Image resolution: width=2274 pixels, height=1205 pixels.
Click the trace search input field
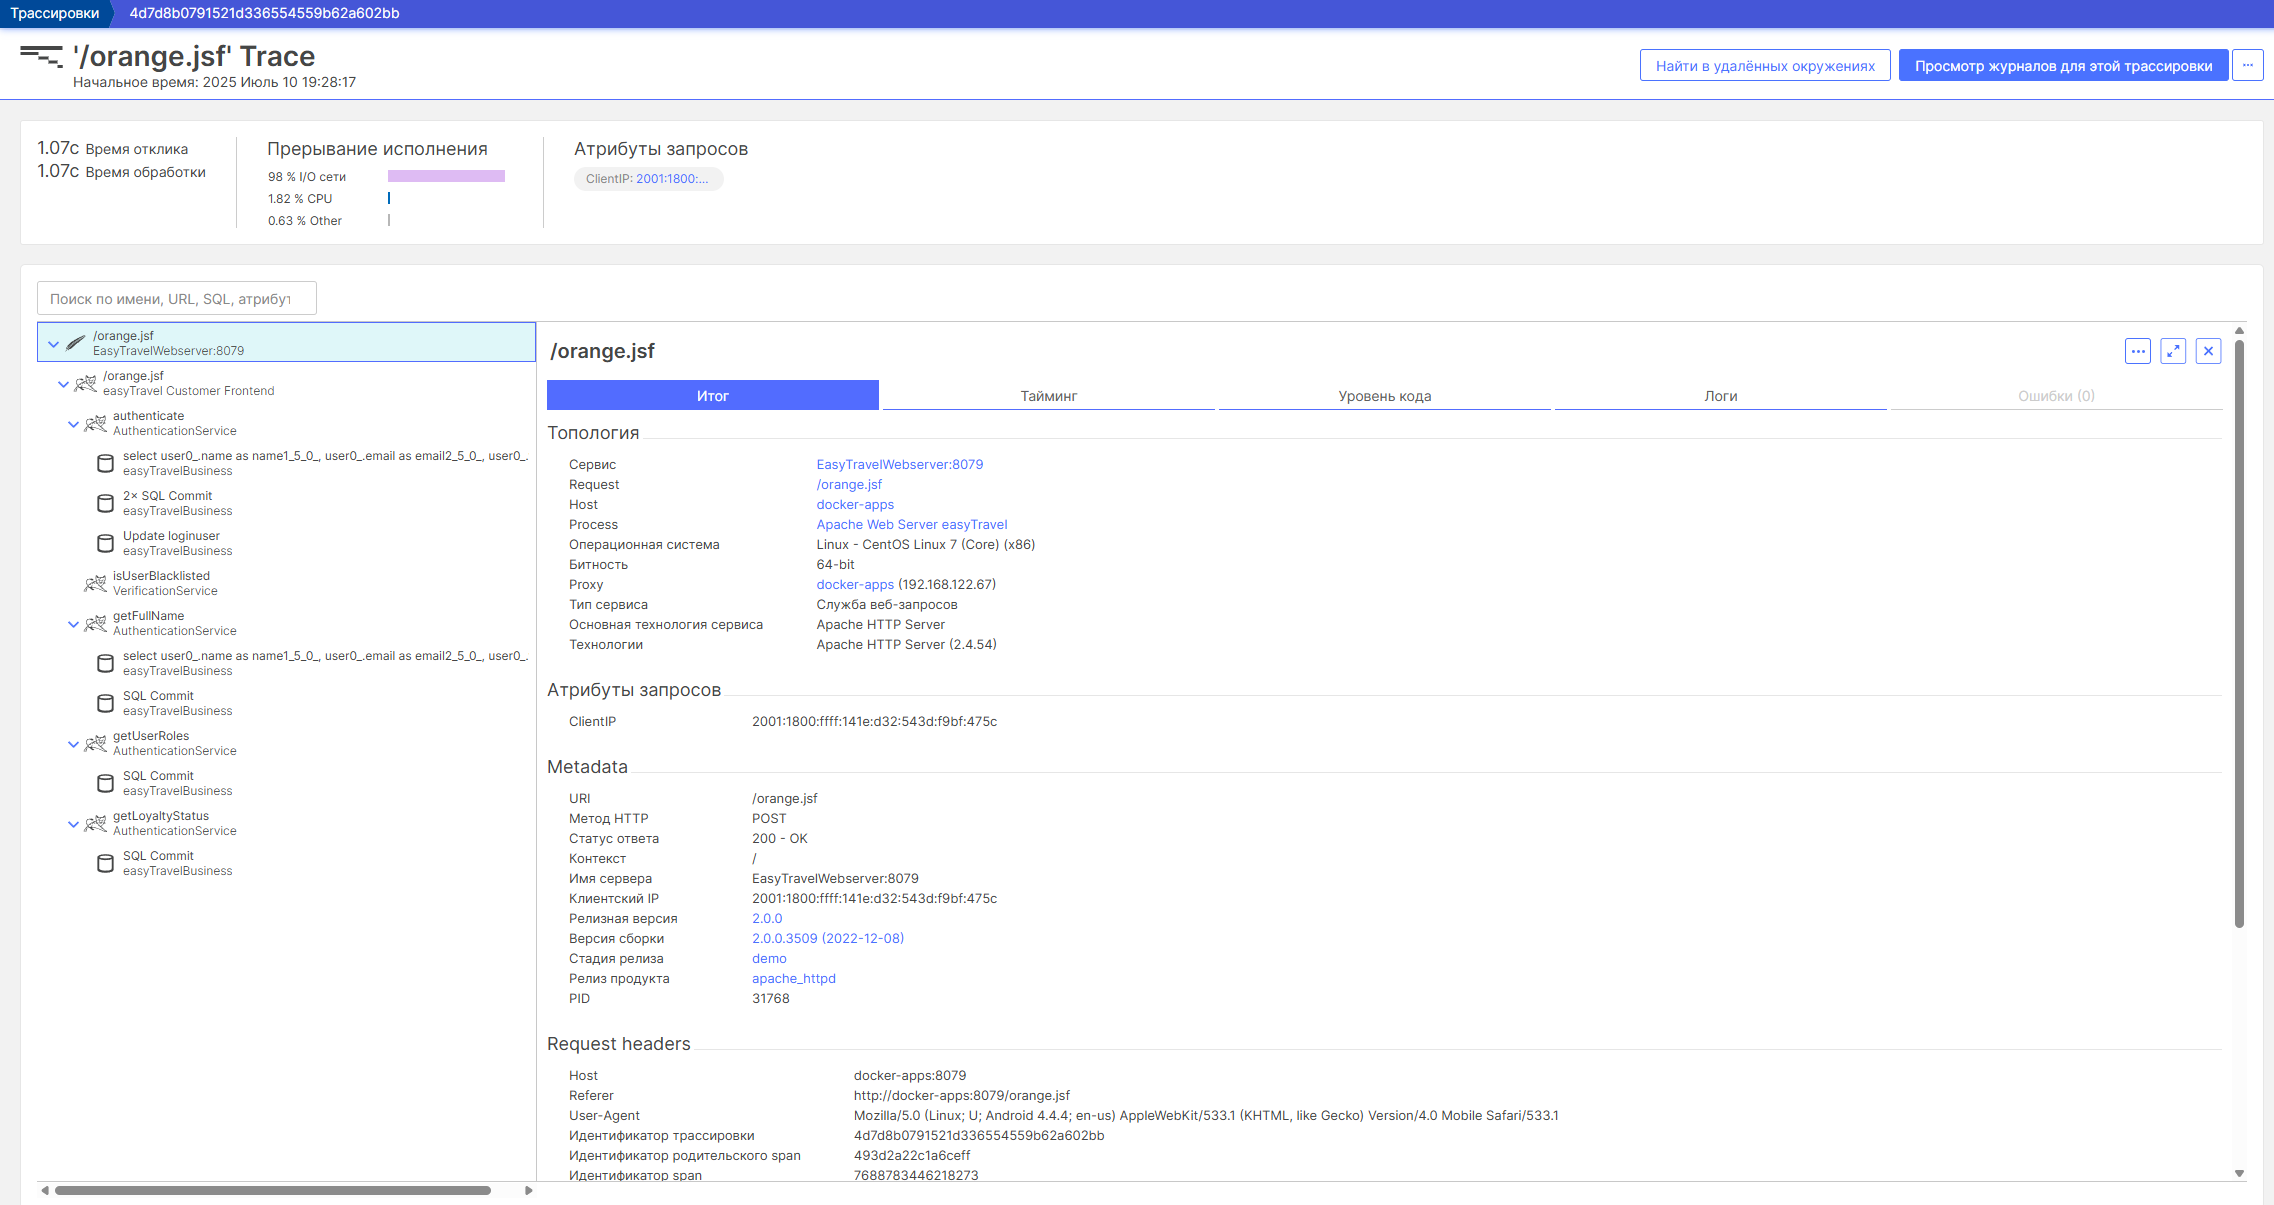tap(176, 297)
